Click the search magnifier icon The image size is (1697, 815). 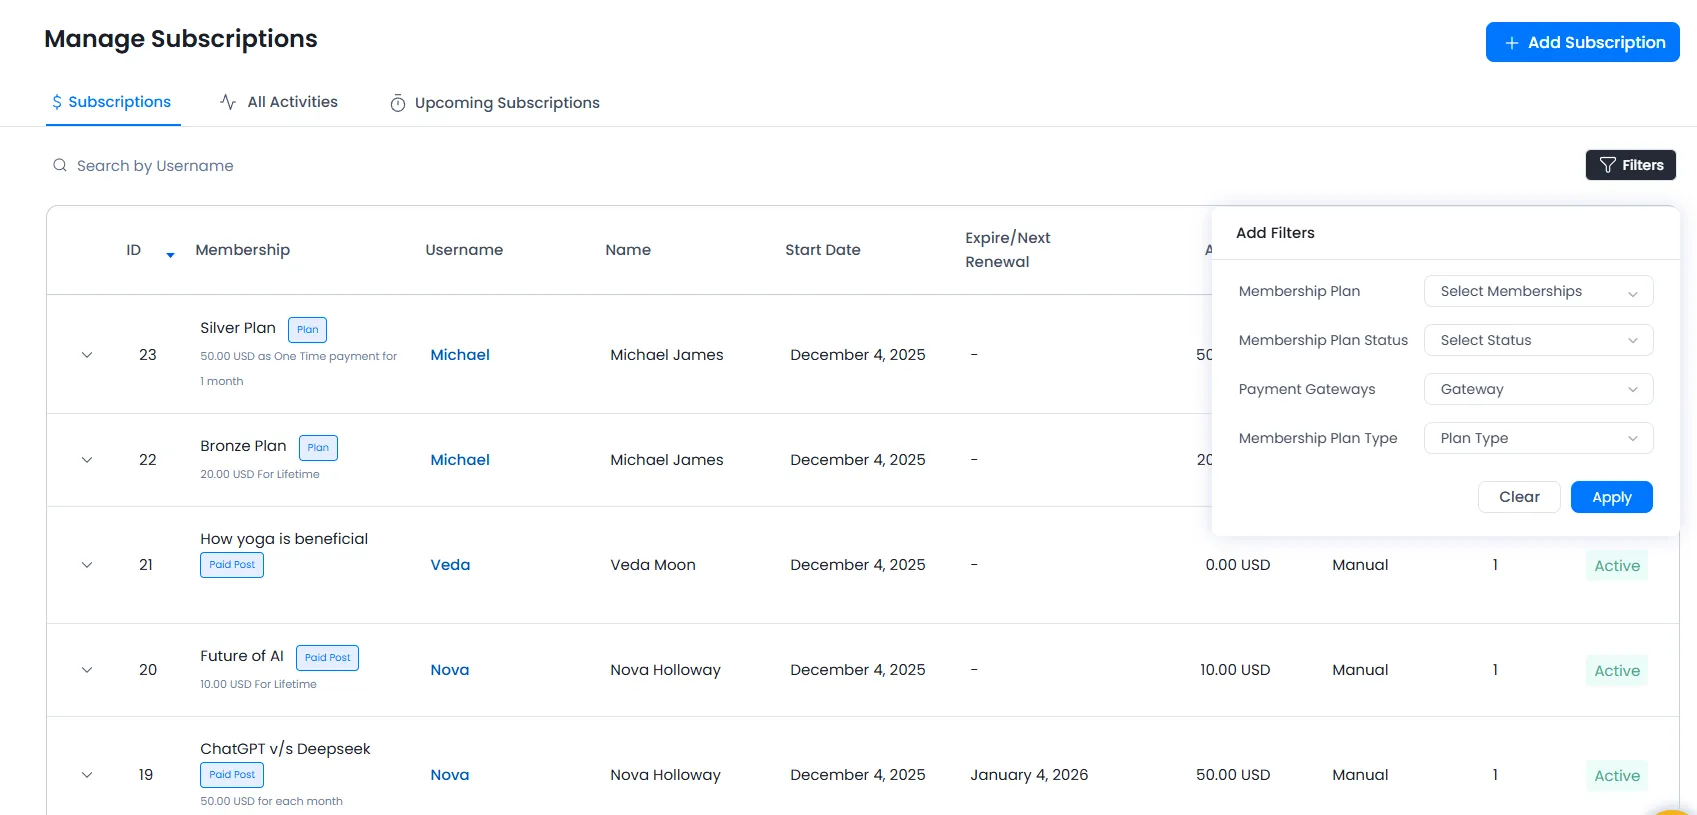pyautogui.click(x=60, y=165)
